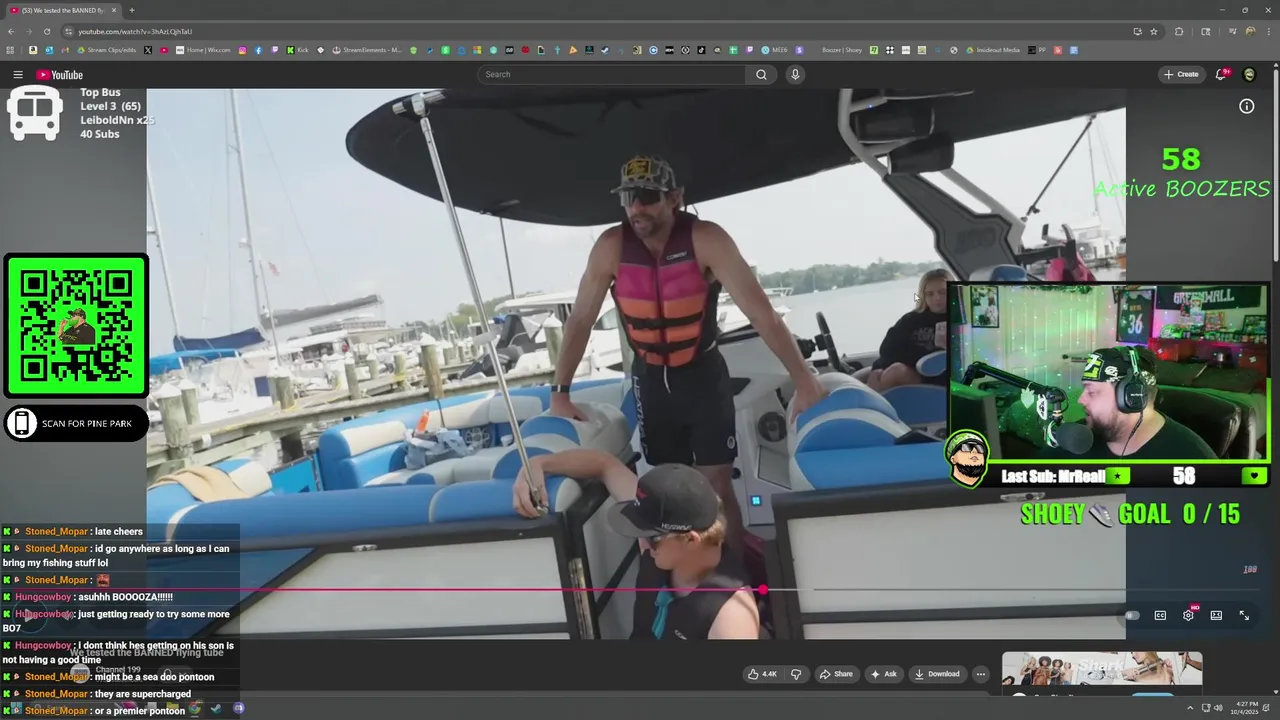1280x720 pixels.
Task: Open the browser extensions puzzle icon
Action: click(1178, 31)
